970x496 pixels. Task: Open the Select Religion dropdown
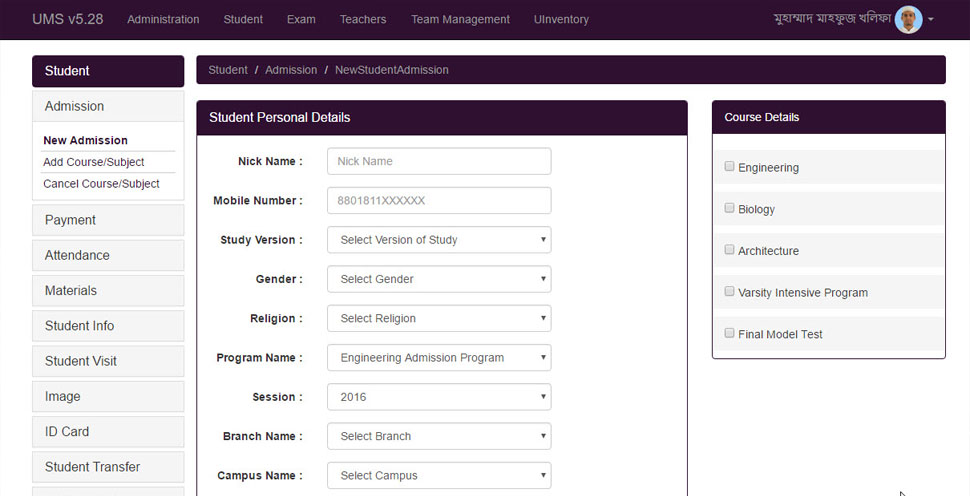439,319
